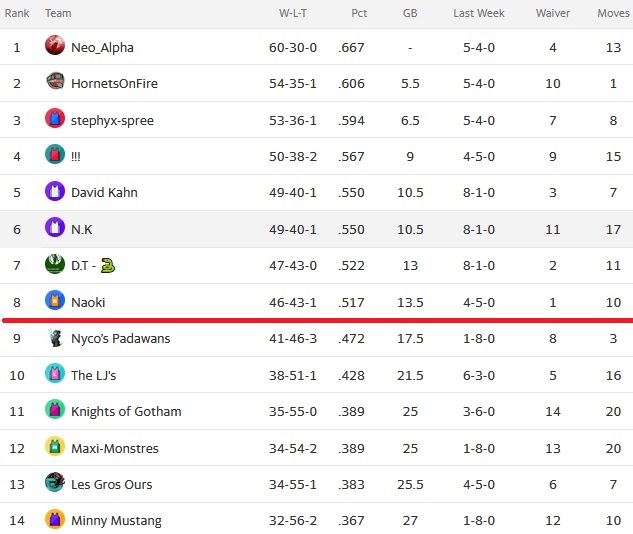Click the HornetsOnFire team name

pyautogui.click(x=114, y=83)
